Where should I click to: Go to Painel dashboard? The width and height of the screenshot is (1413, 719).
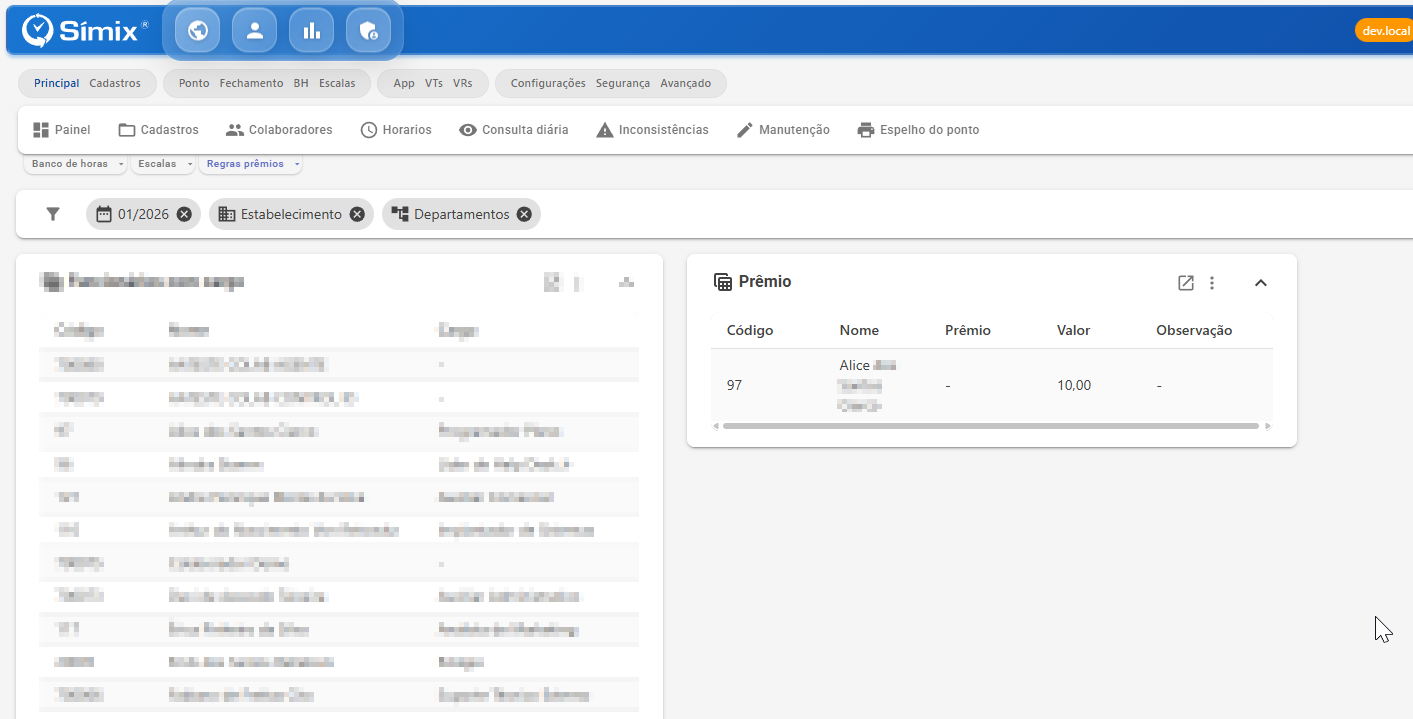point(61,130)
